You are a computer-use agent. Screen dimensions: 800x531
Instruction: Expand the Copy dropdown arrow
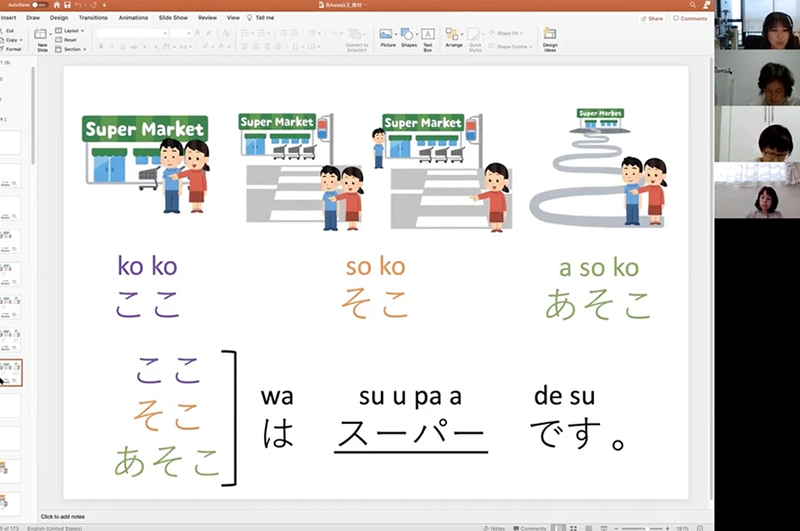pyautogui.click(x=21, y=40)
